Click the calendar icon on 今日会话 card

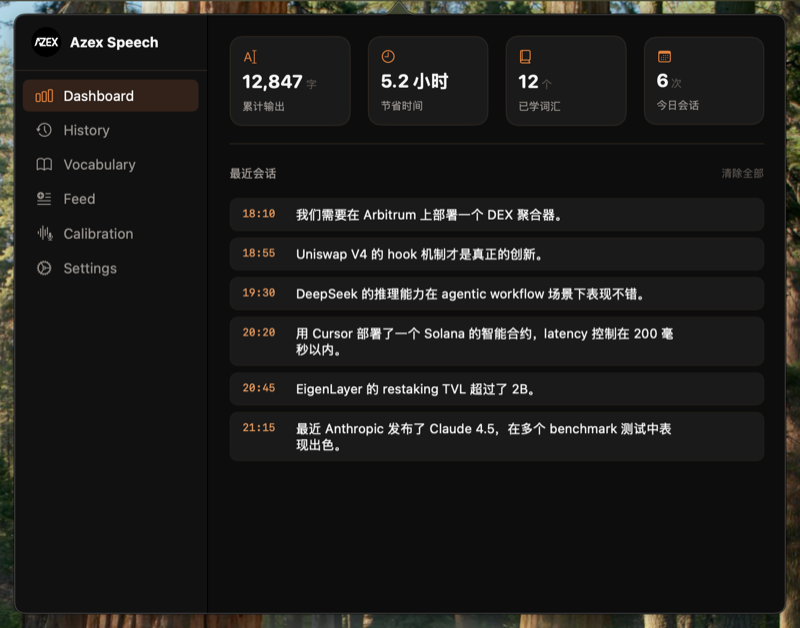point(664,56)
